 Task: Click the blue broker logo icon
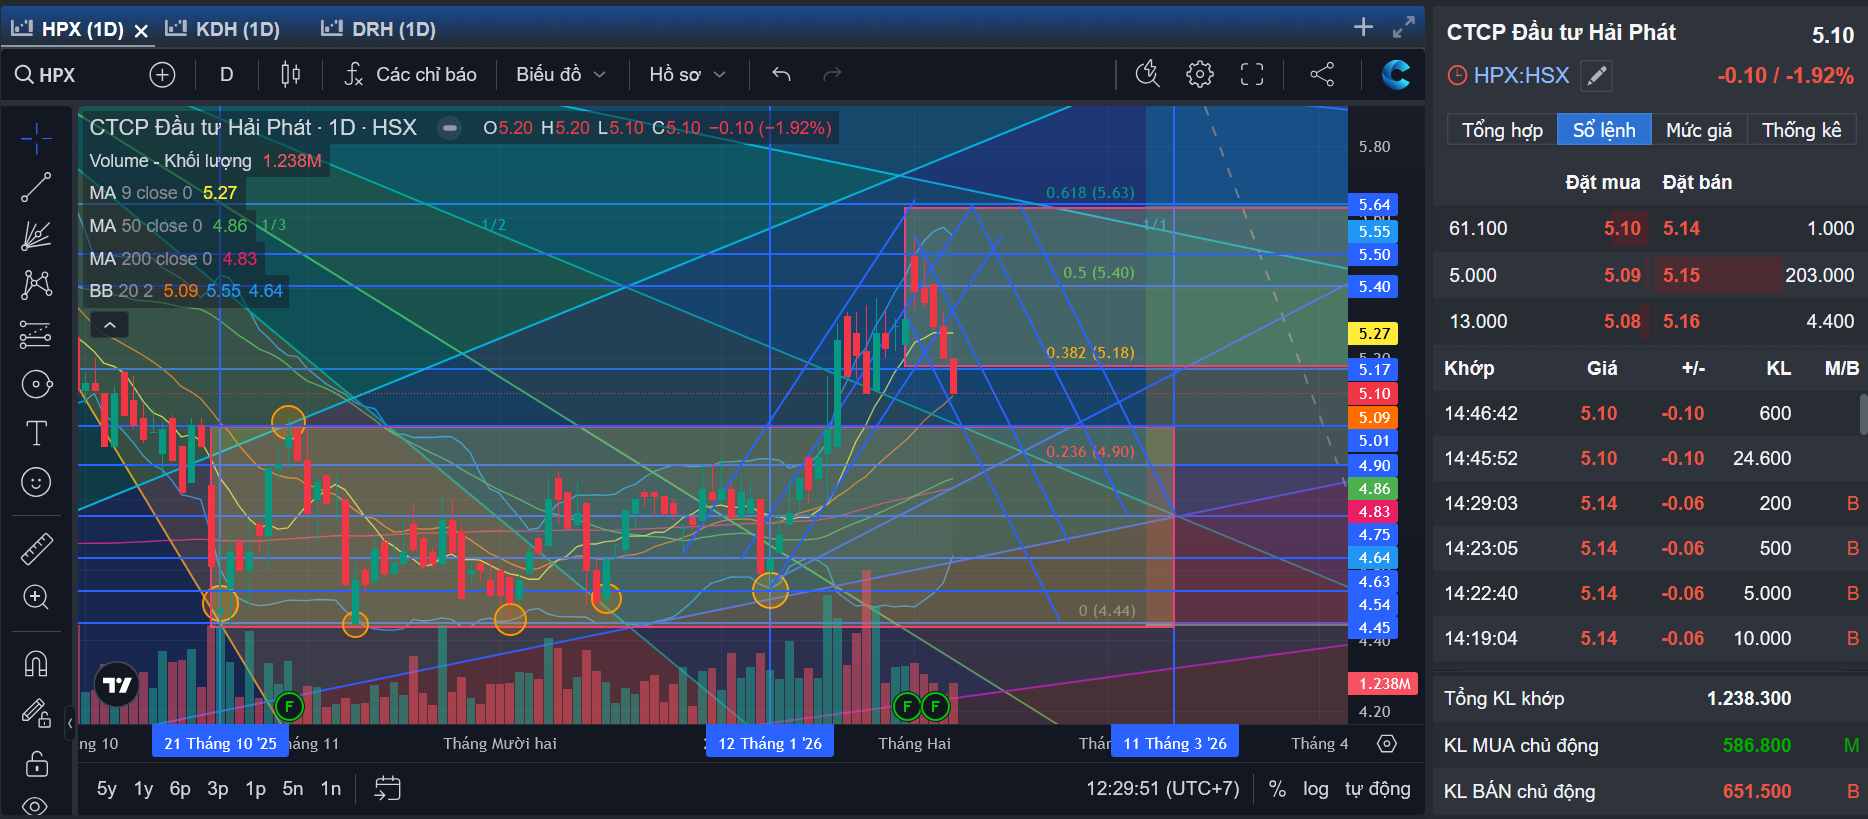pos(1396,74)
